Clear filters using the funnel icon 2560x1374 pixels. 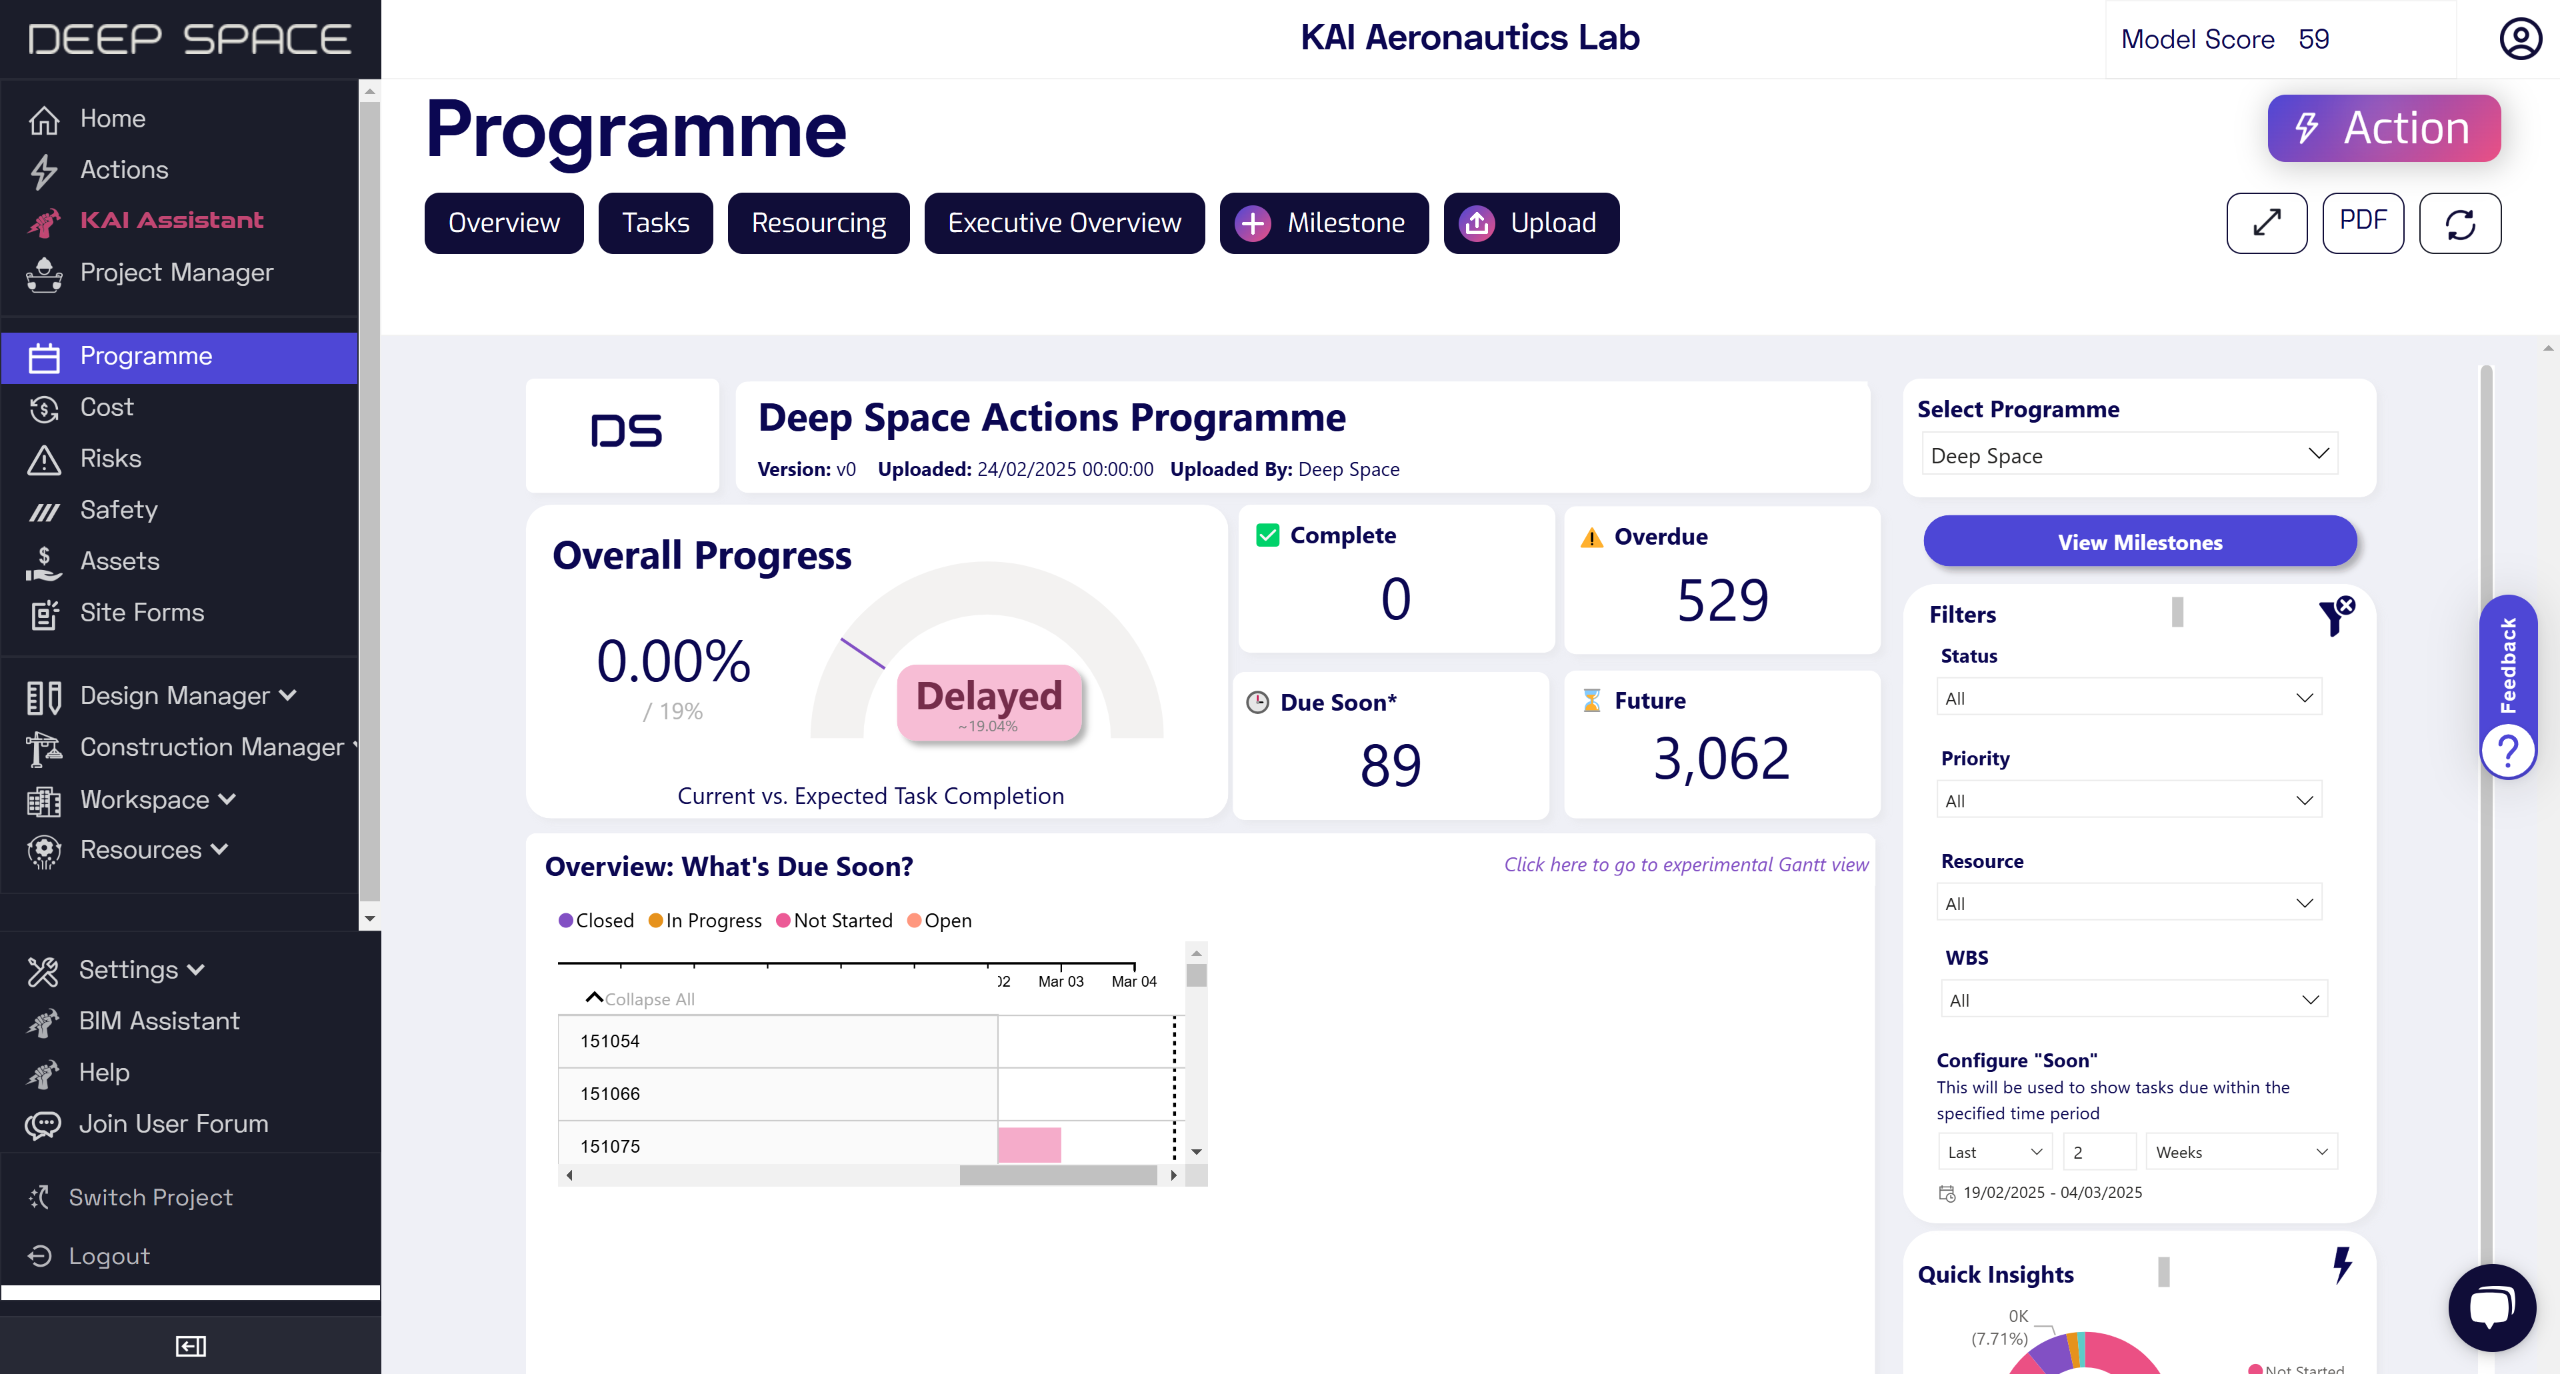click(x=2336, y=616)
